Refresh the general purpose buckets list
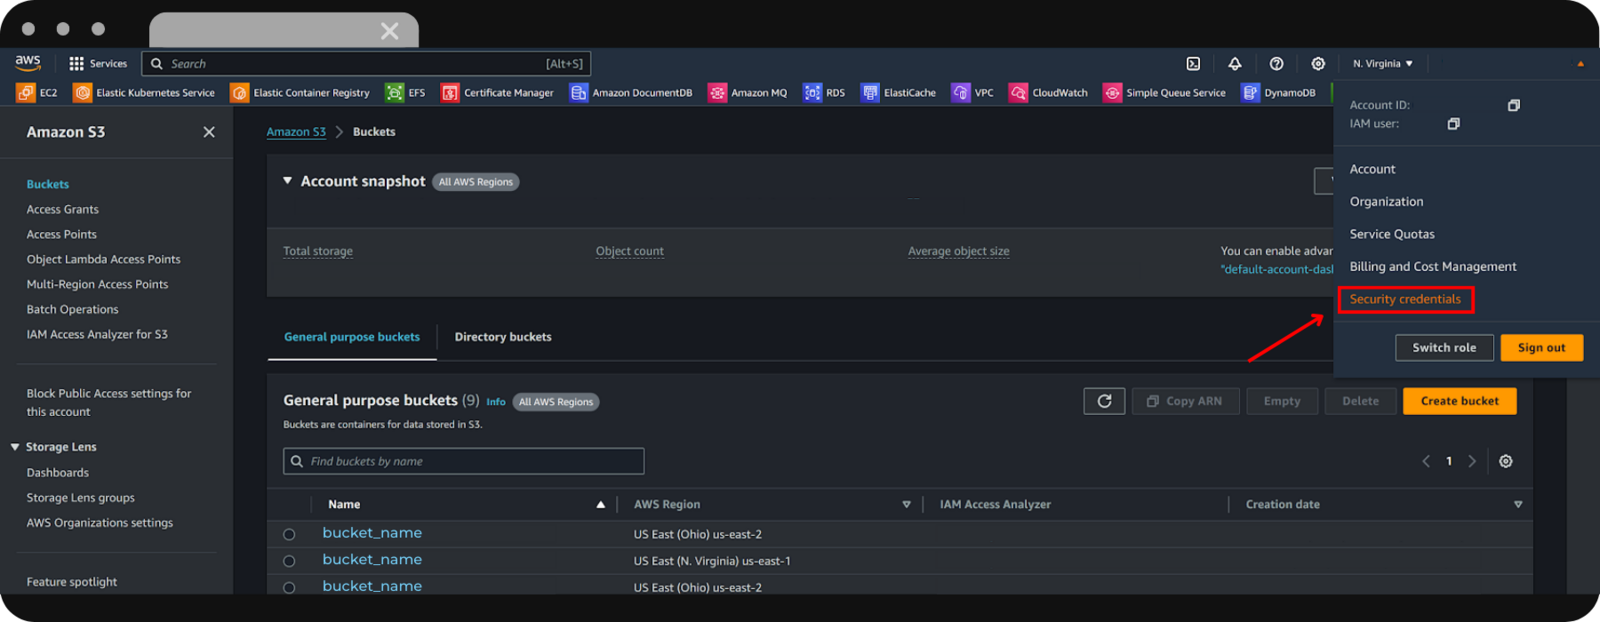 coord(1104,401)
